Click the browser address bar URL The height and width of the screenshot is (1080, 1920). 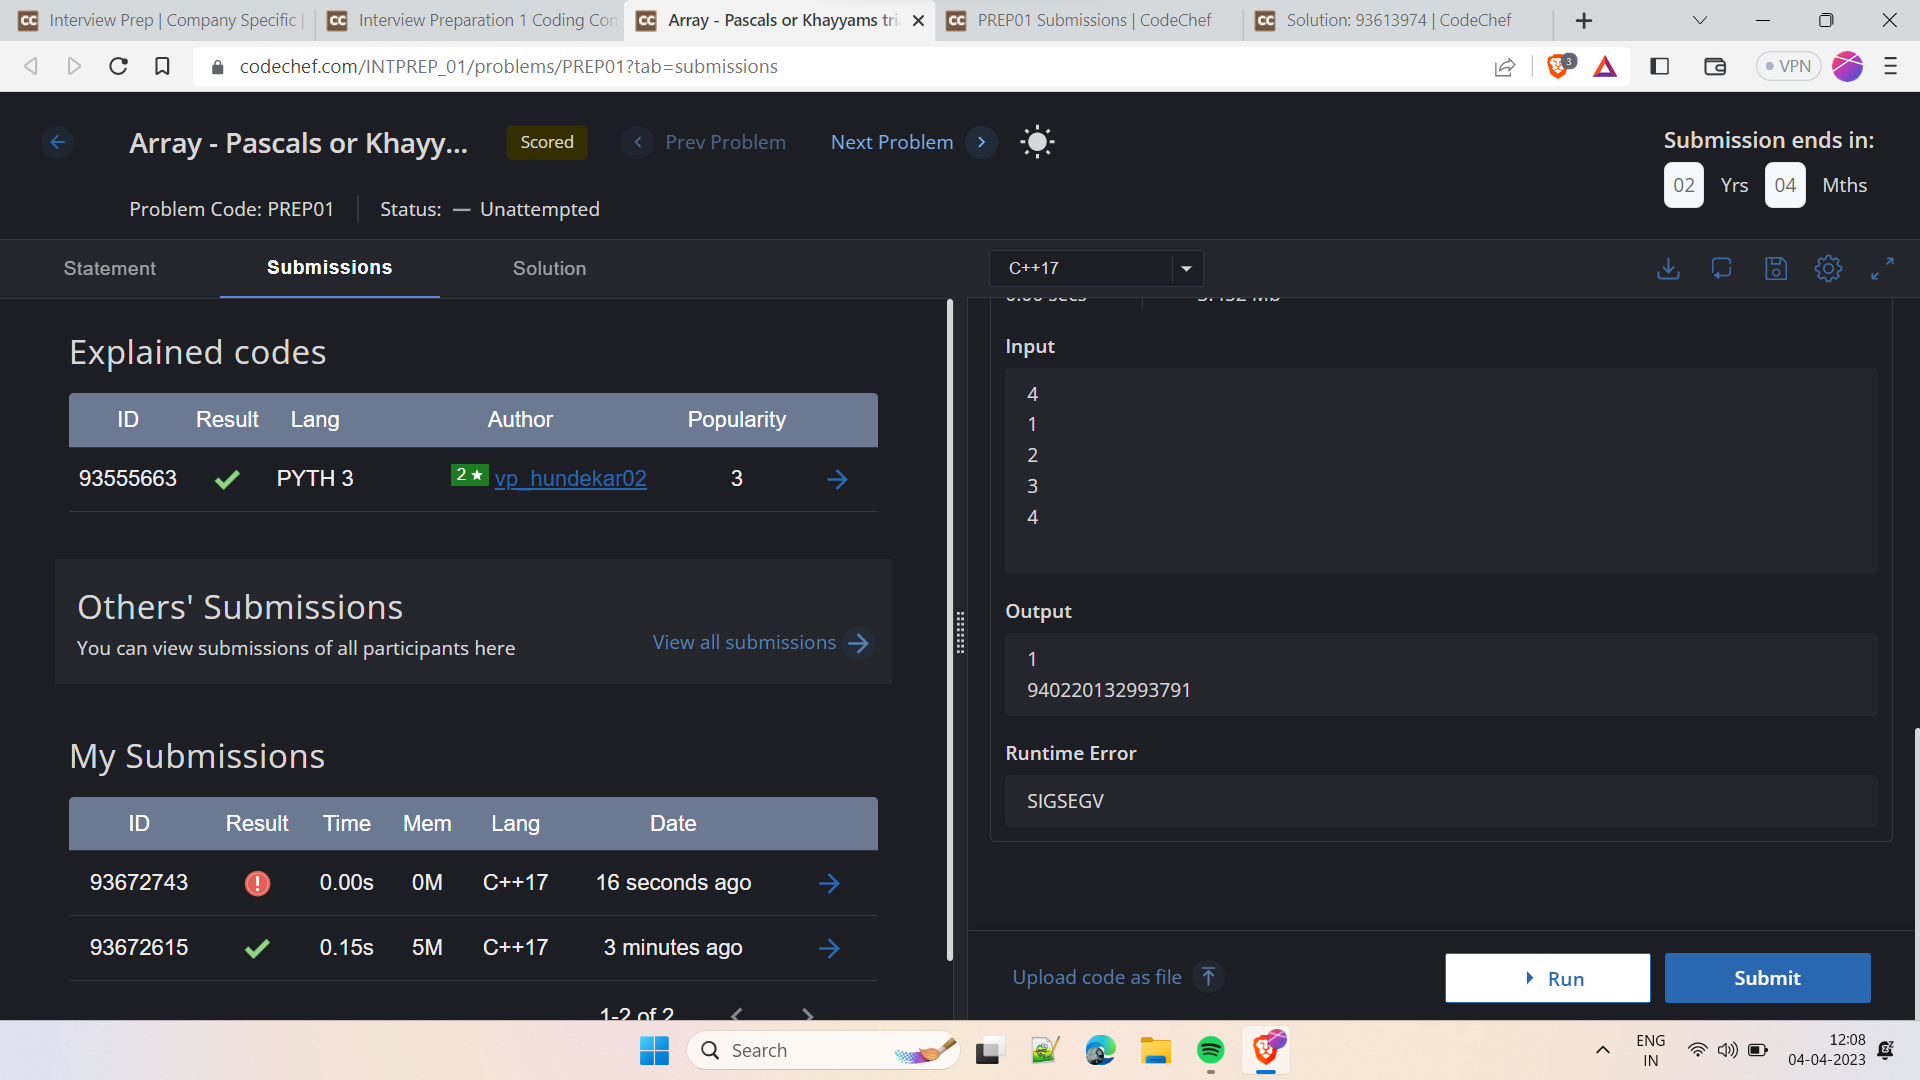(x=508, y=66)
